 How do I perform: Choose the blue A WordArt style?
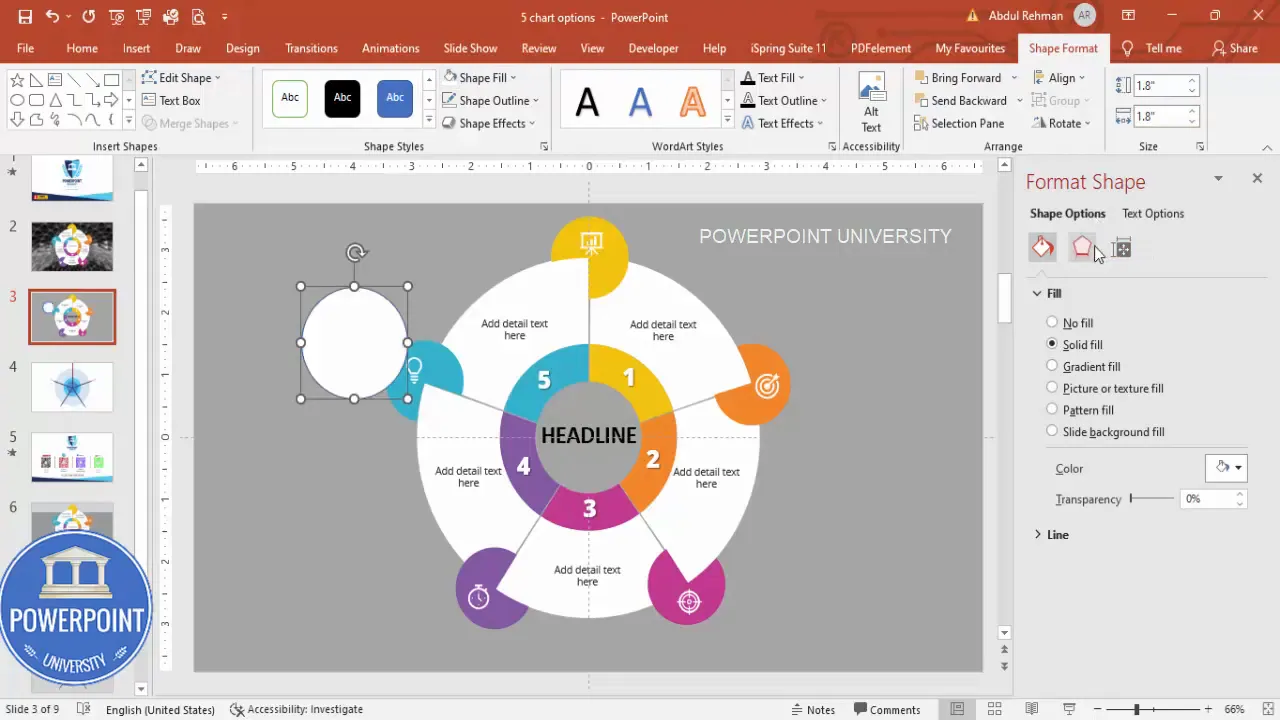(640, 101)
